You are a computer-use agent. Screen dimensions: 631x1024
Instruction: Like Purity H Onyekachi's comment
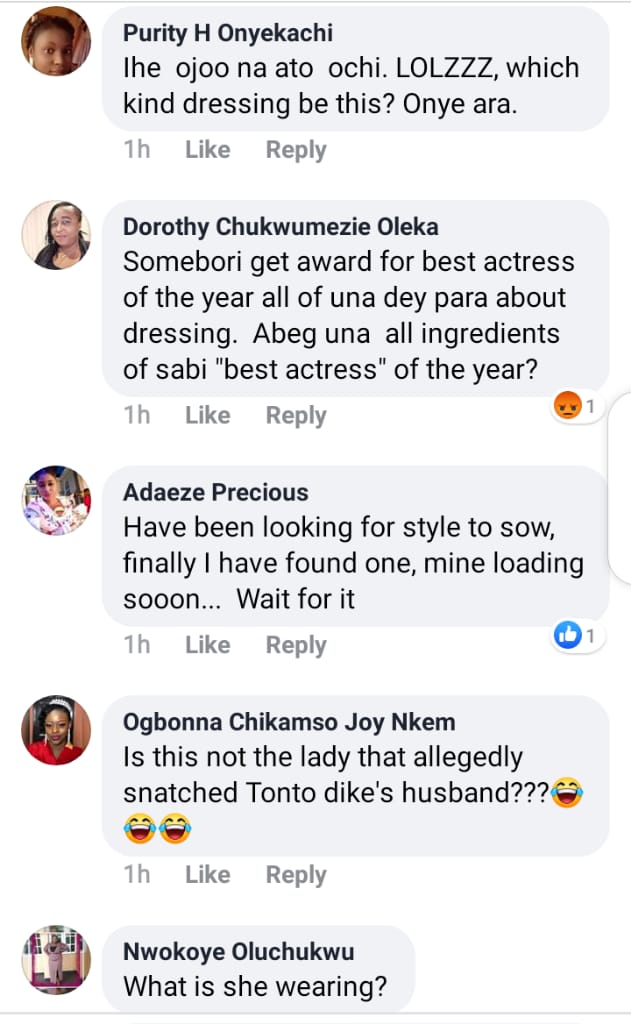(x=207, y=150)
